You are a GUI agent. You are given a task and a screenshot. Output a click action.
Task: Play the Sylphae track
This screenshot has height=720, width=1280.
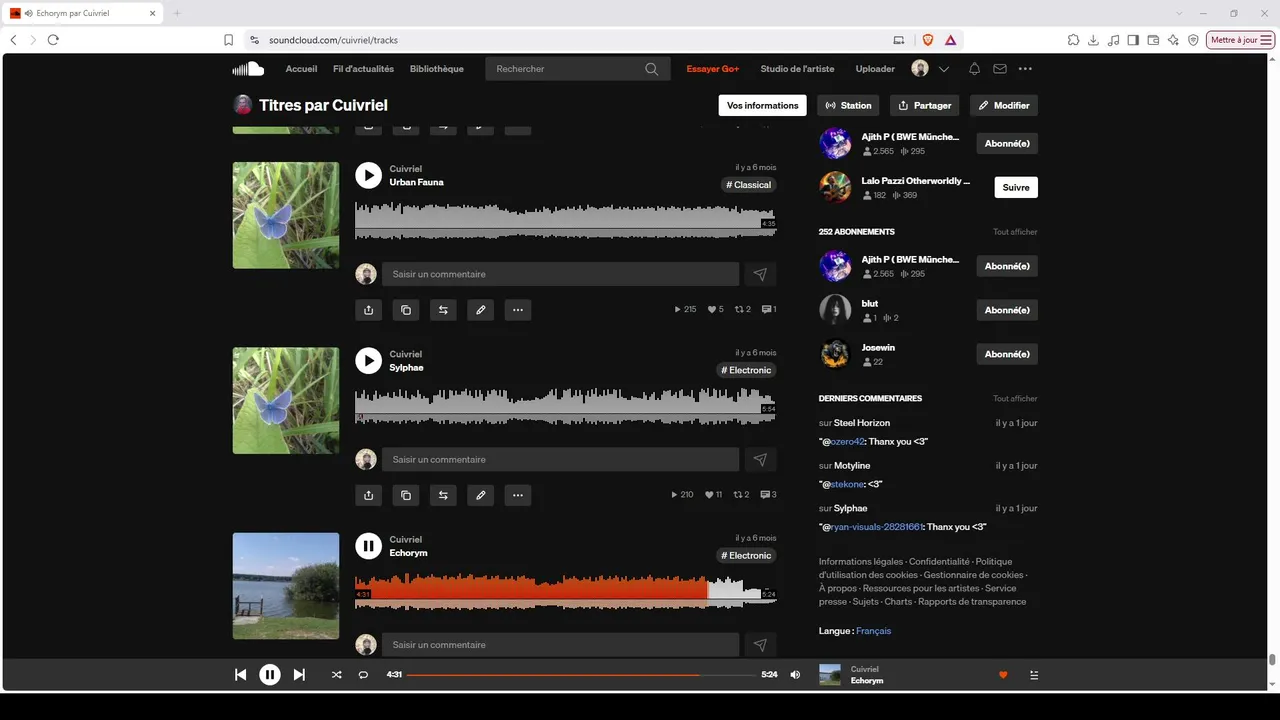point(368,360)
